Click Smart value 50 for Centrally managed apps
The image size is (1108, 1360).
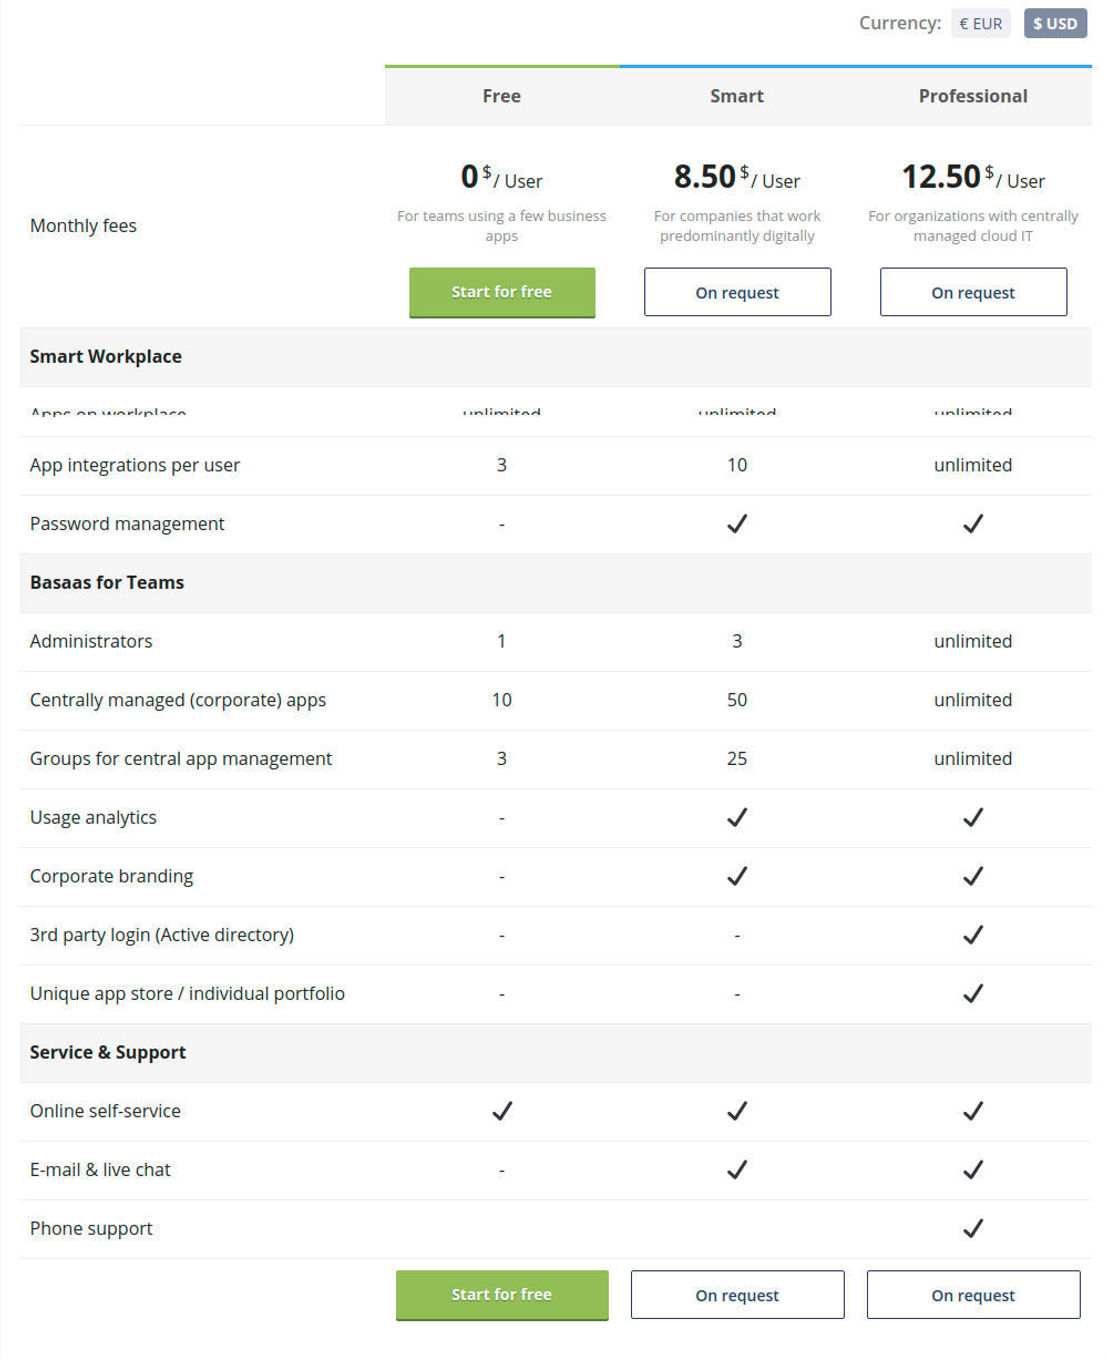click(737, 700)
